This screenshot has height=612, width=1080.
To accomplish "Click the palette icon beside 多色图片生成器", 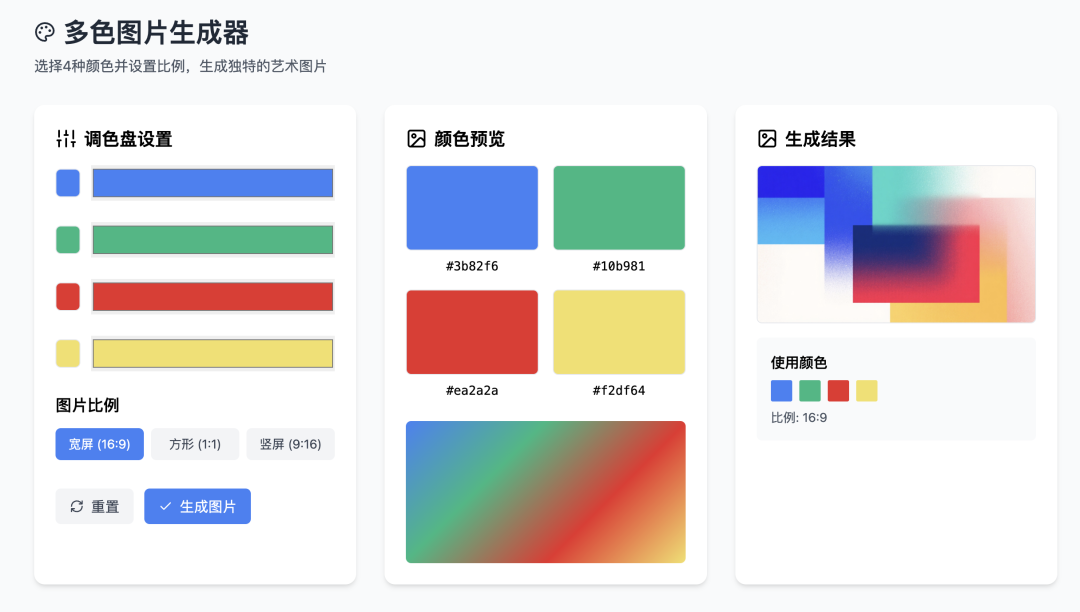I will [x=45, y=32].
